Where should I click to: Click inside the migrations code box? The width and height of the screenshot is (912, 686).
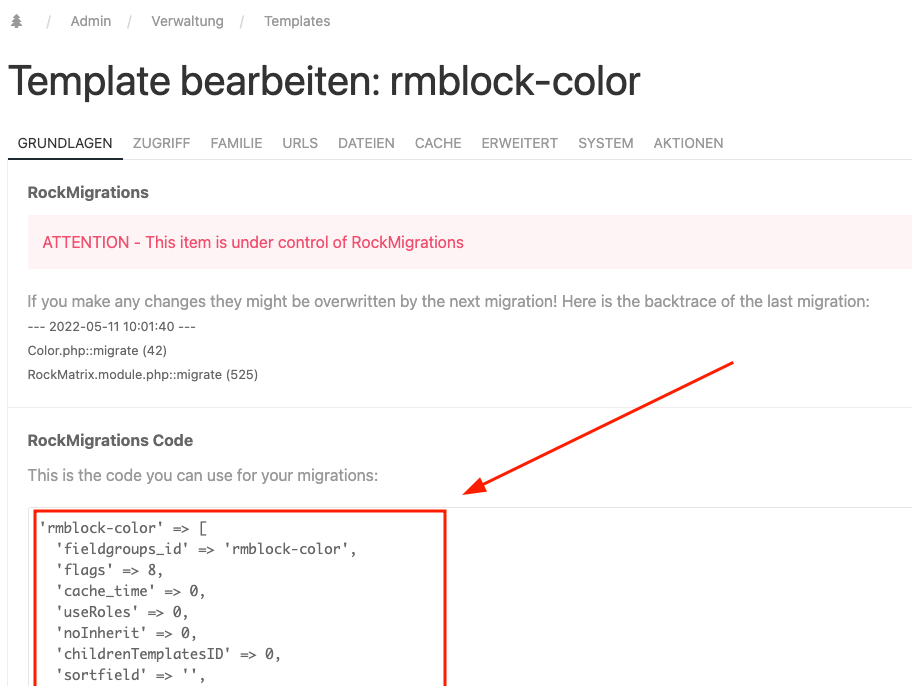click(x=240, y=600)
